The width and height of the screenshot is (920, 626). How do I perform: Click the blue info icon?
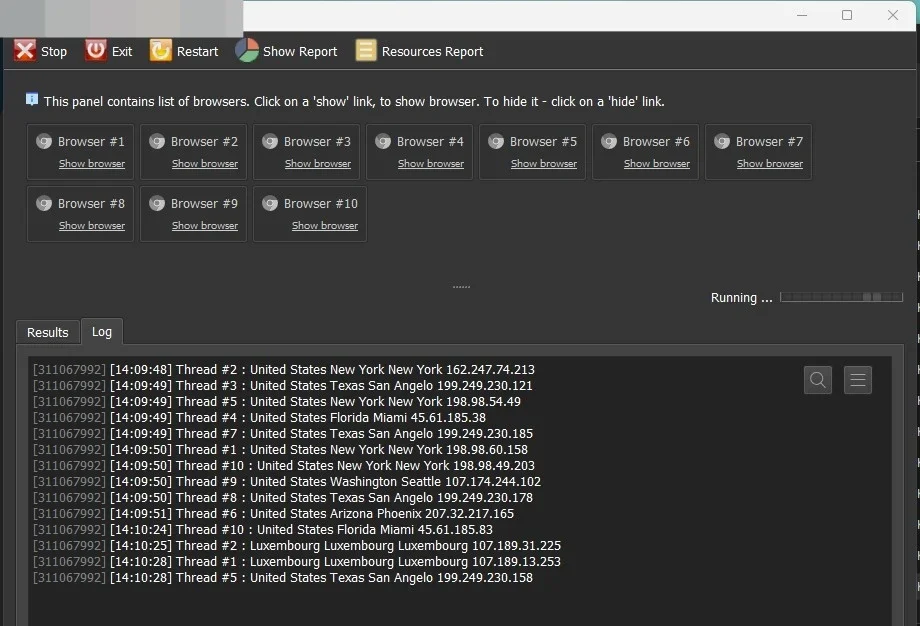tap(32, 99)
